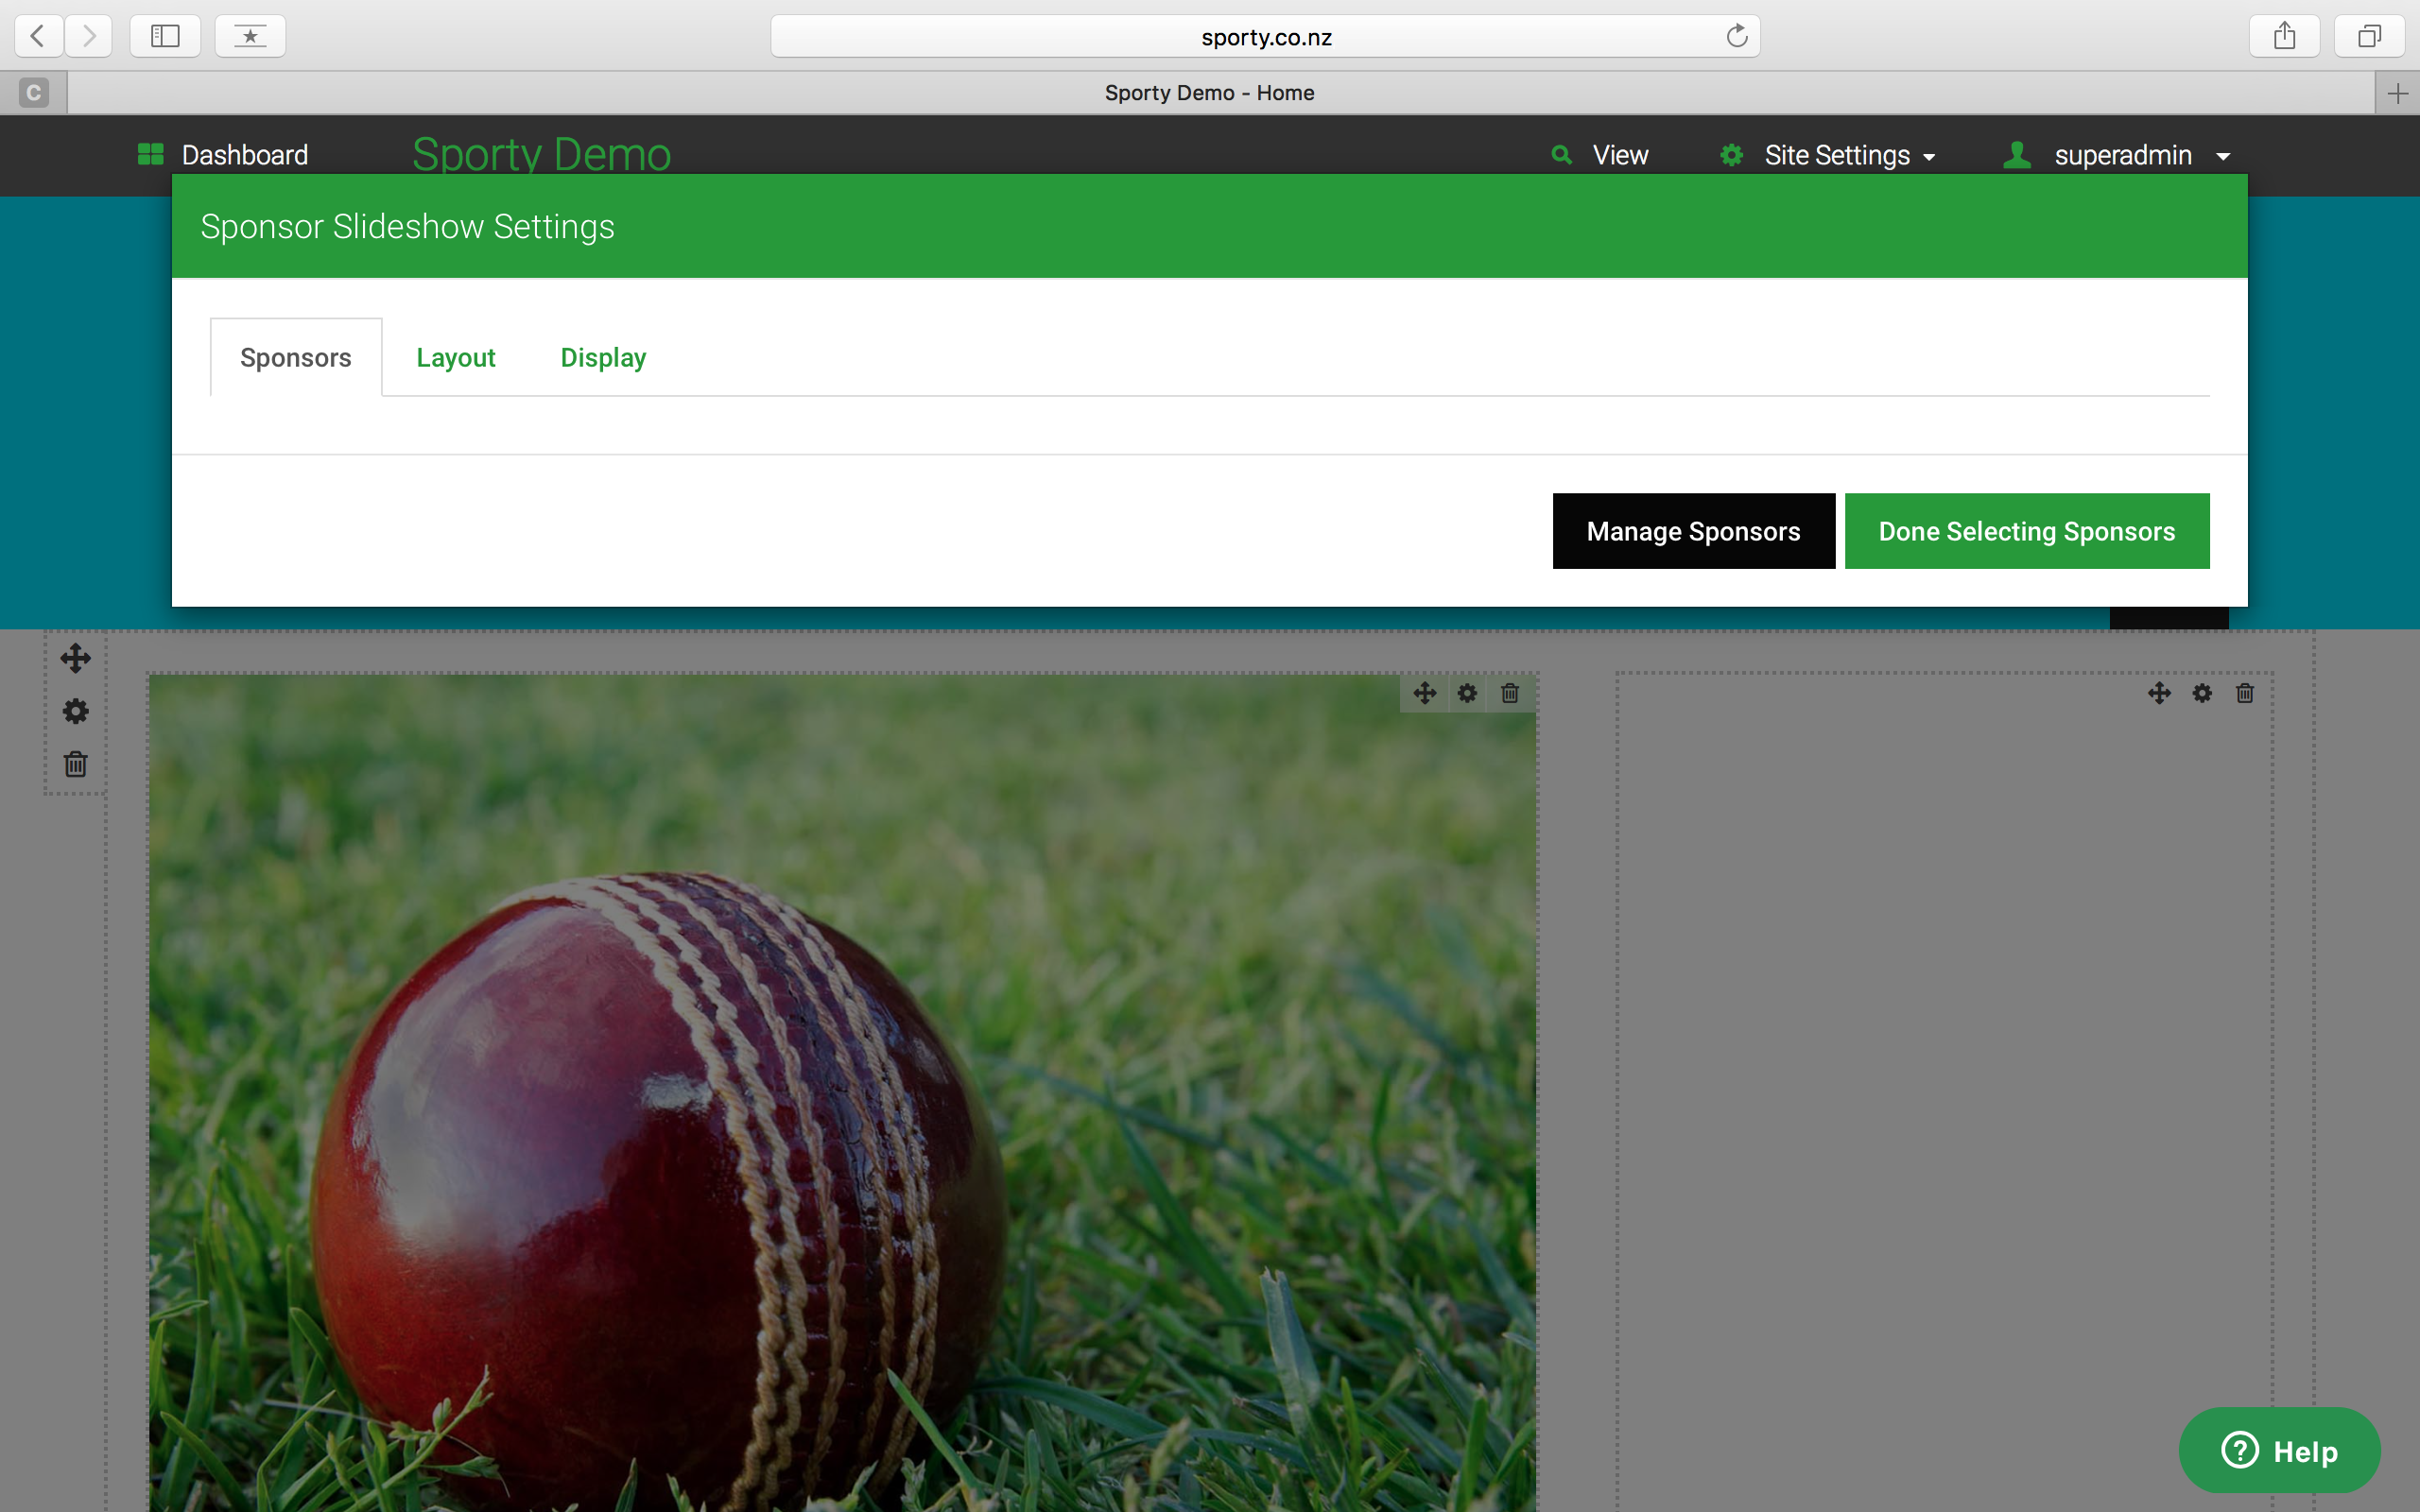Click Done Selecting Sponsors button
The width and height of the screenshot is (2420, 1512).
(x=2027, y=531)
